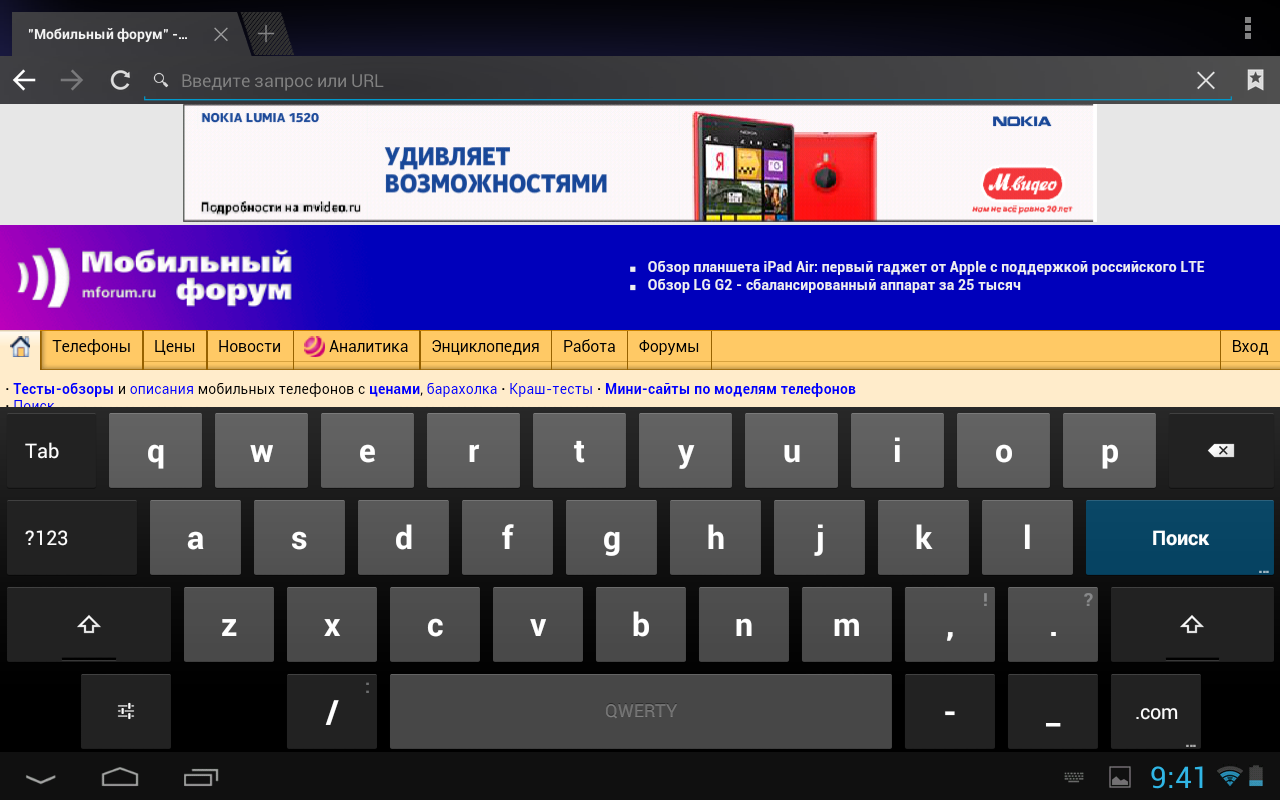Image resolution: width=1280 pixels, height=800 pixels.
Task: Tap the Wi-Fi signal status icon
Action: pyautogui.click(x=1229, y=776)
